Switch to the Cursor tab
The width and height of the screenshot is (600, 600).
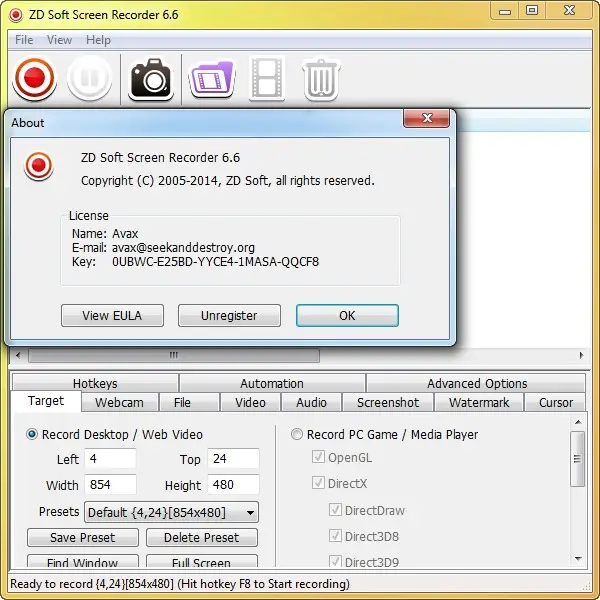coord(556,402)
